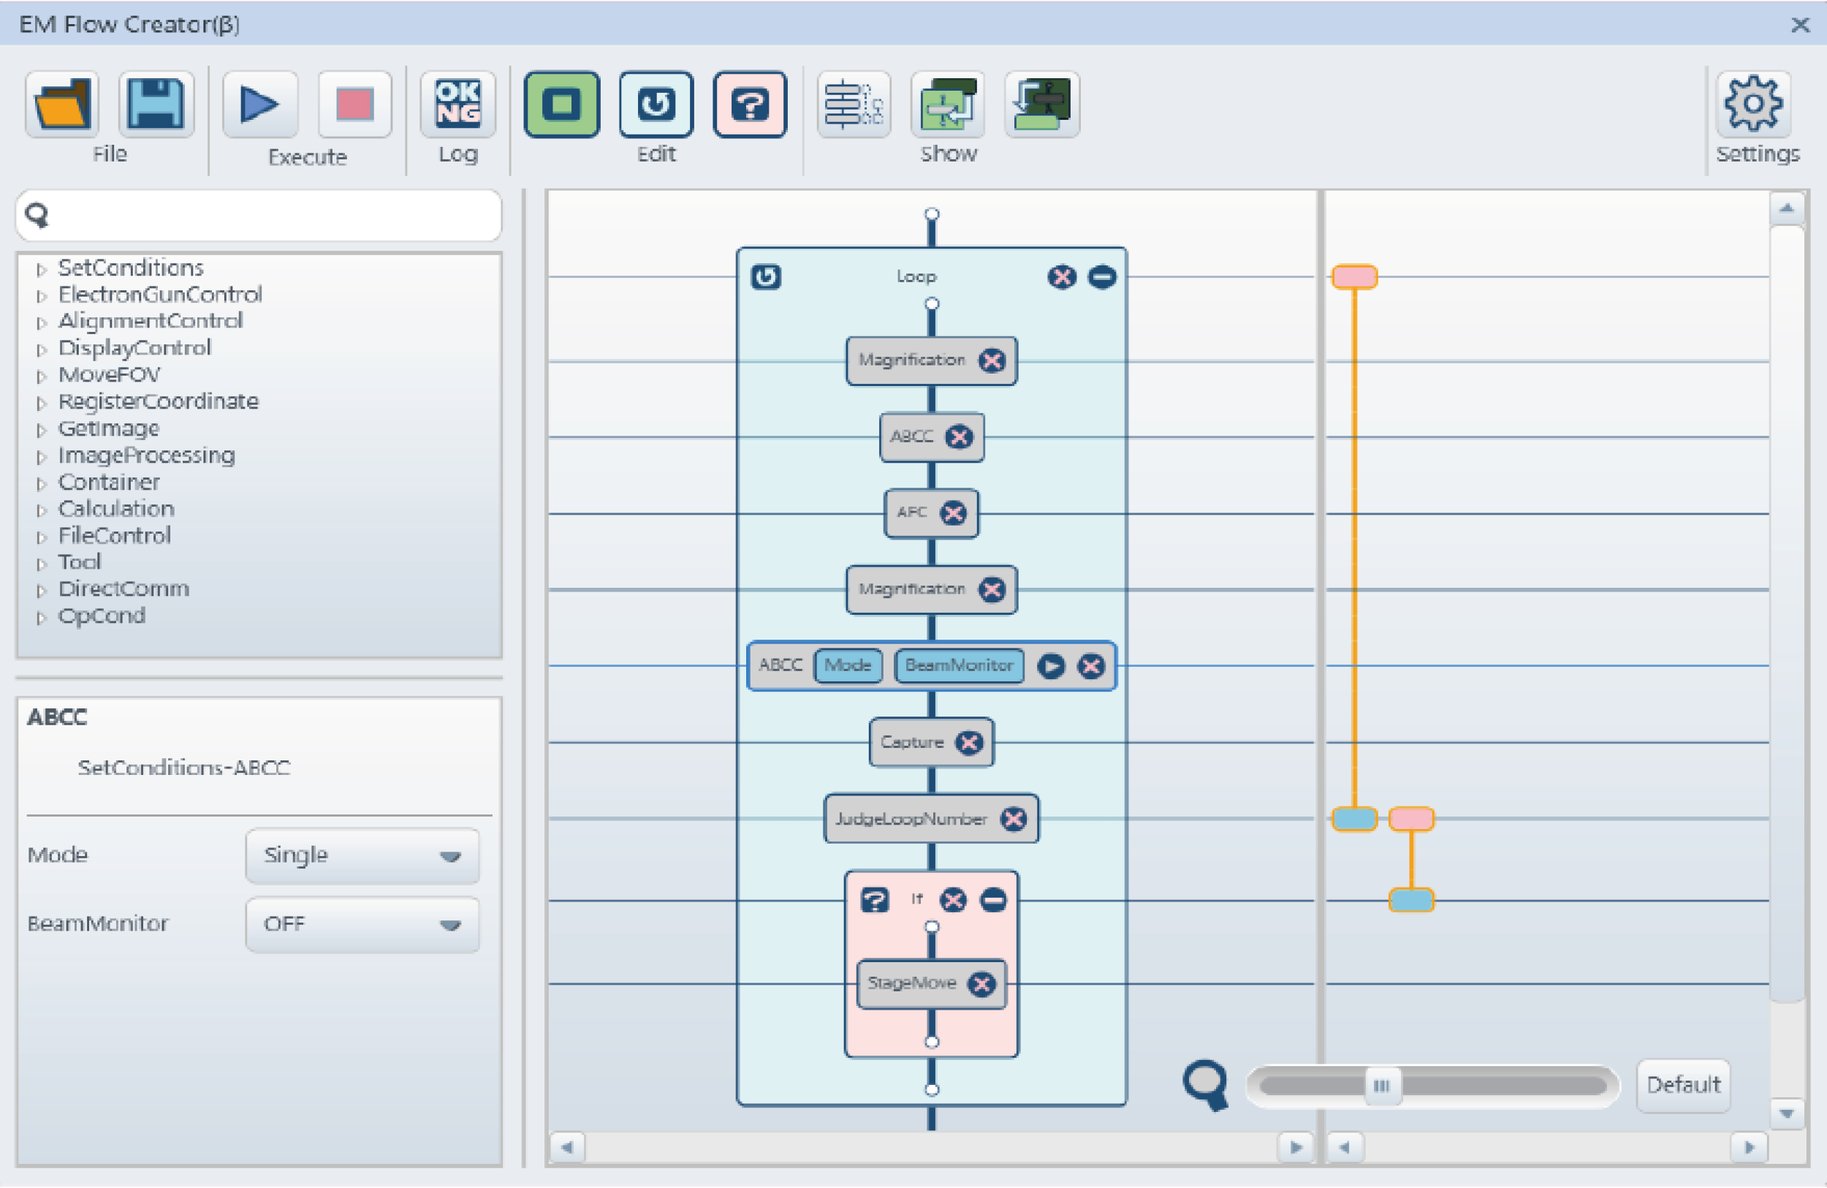Select the ImageProcessing tree item
The image size is (1827, 1188).
click(146, 456)
